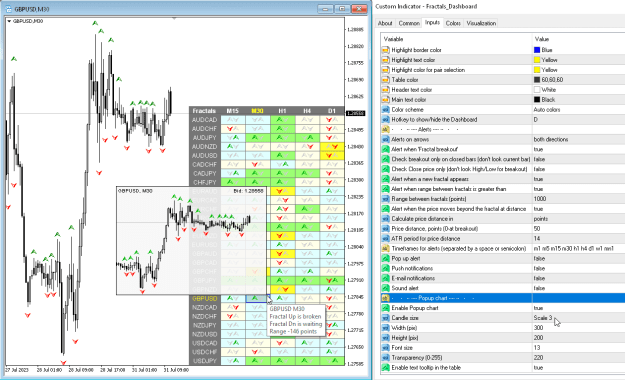
Task: Switch to the Inputs tab
Action: point(432,22)
